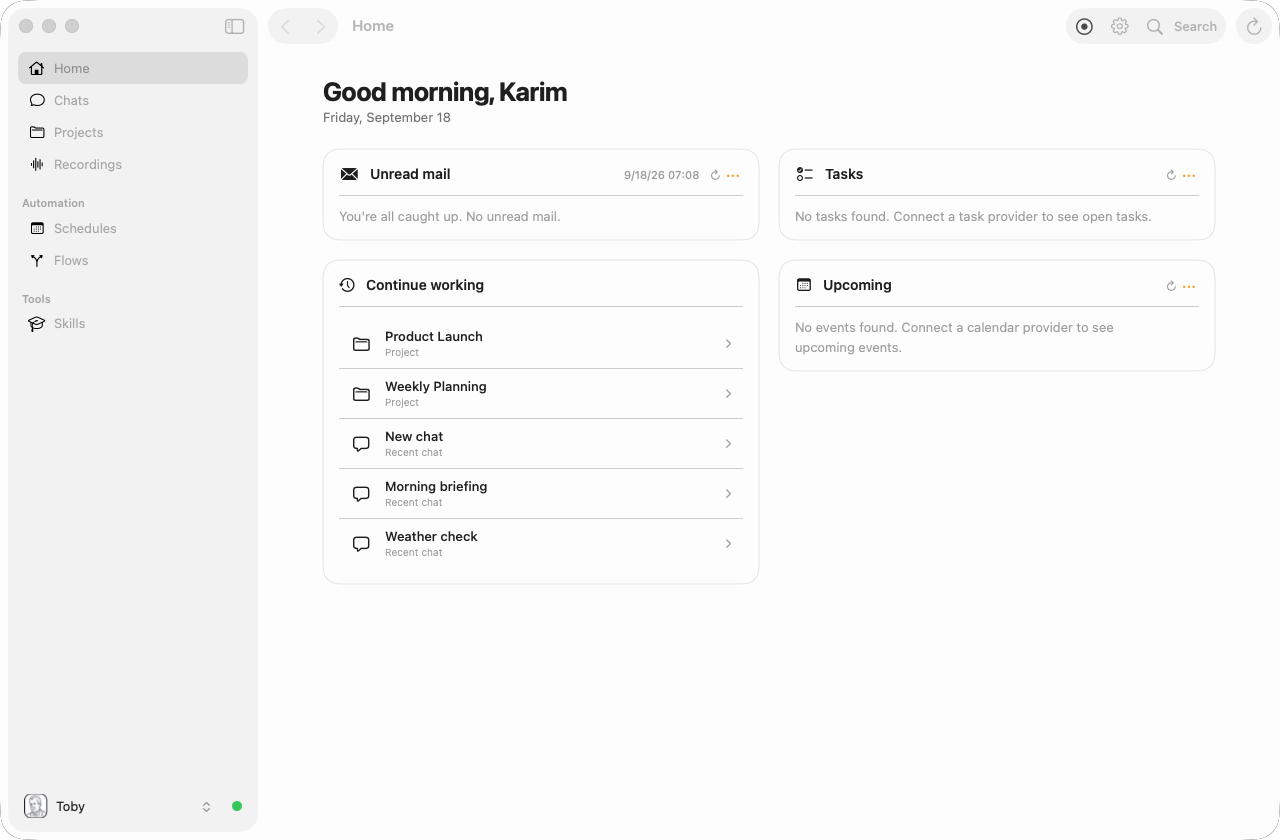Click the reload button at top right
1280x840 pixels.
(1254, 27)
